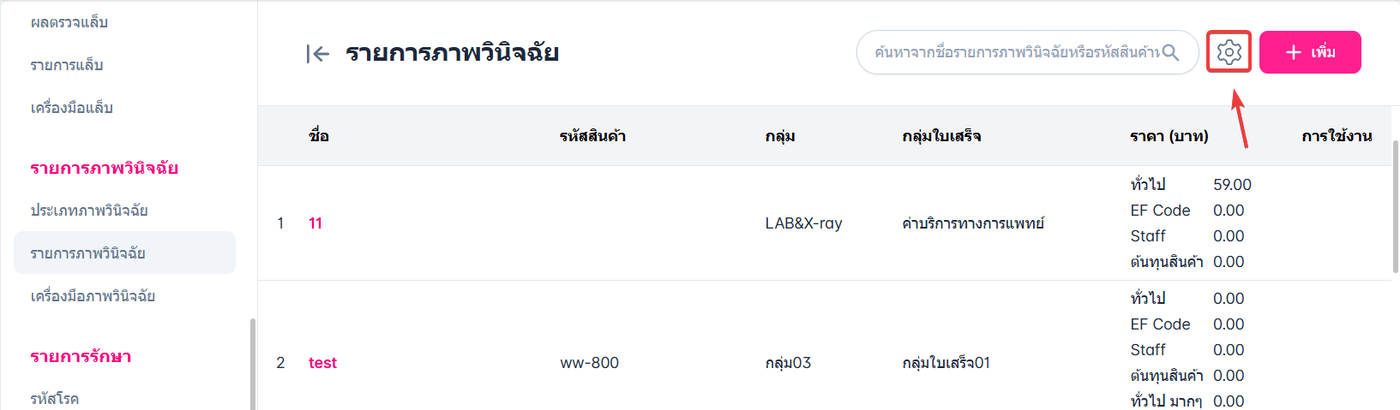Screen dimensions: 1400x410
Task: Click the collapse sidebar arrow icon
Action: [x=318, y=54]
